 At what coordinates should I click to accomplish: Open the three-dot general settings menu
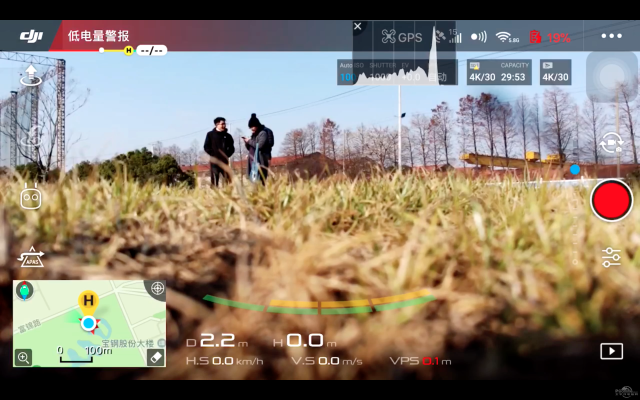pyautogui.click(x=611, y=36)
